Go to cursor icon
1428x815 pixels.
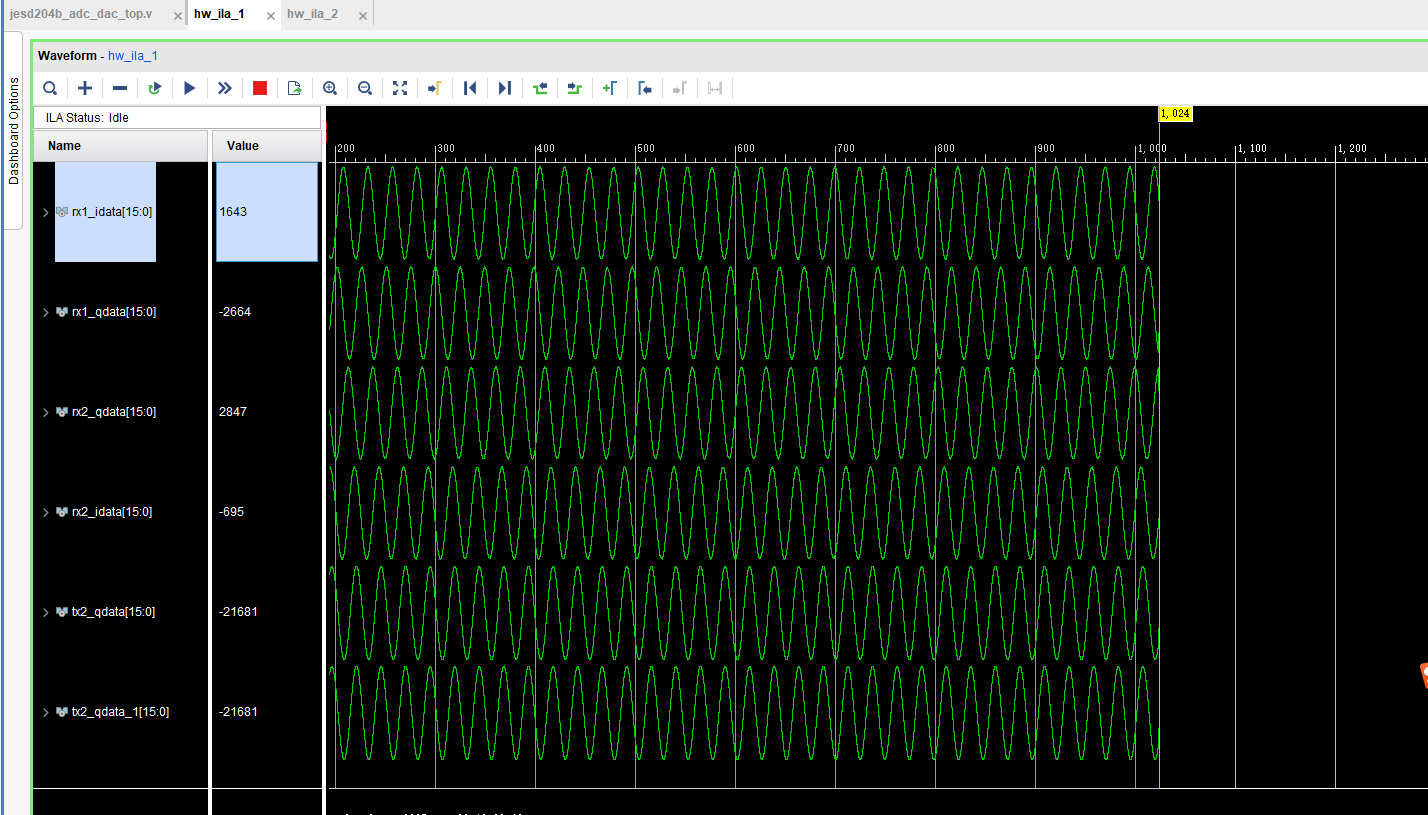[x=435, y=88]
